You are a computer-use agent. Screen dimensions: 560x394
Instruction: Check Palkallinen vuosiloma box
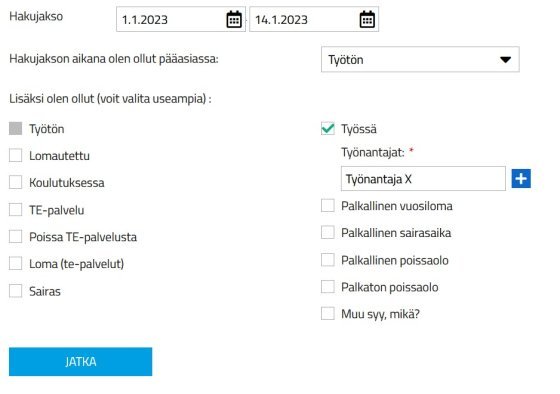pos(328,205)
